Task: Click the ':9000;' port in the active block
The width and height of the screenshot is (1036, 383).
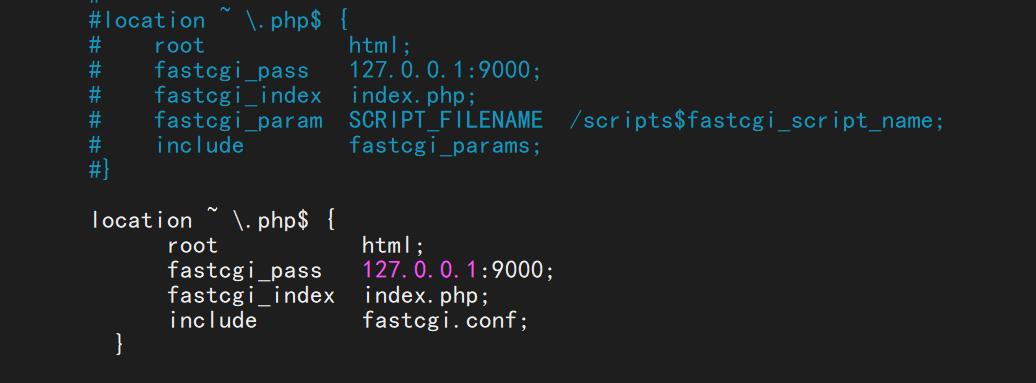Action: tap(516, 270)
